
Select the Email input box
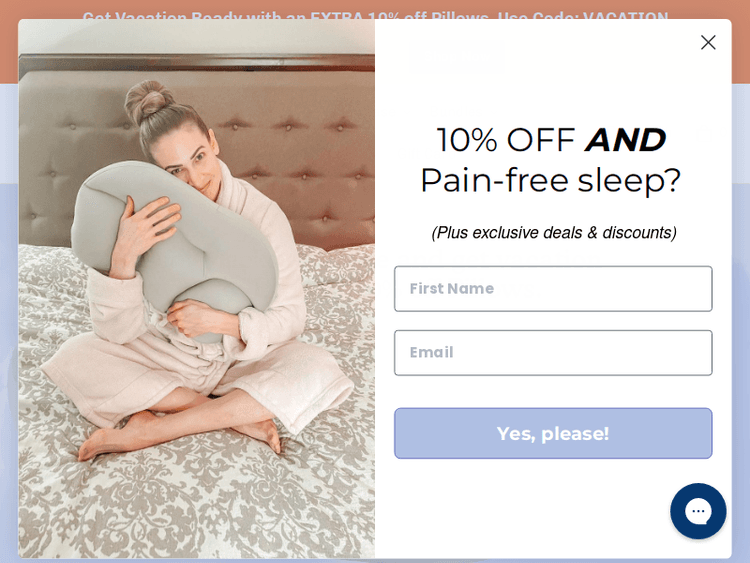coord(553,353)
